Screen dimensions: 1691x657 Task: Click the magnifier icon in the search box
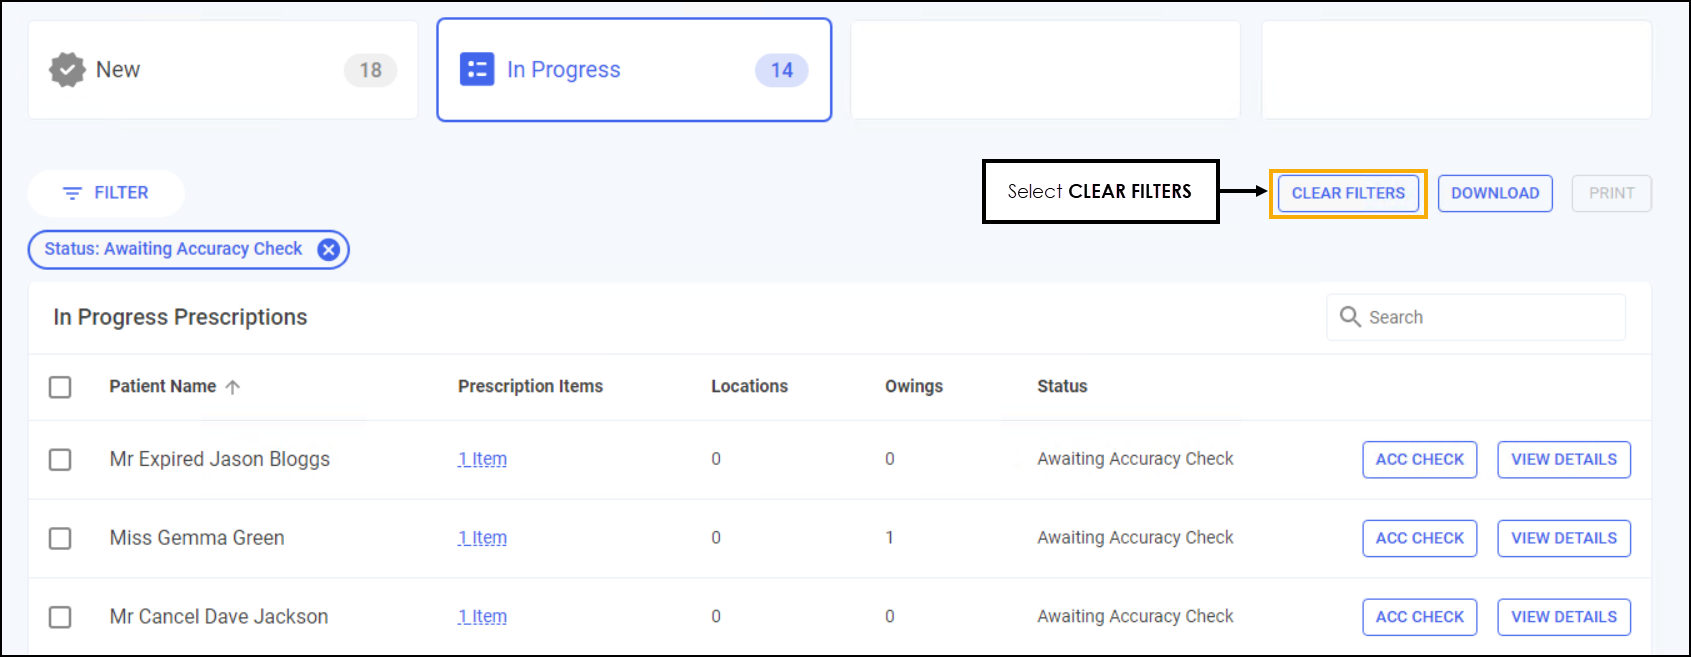(1350, 317)
